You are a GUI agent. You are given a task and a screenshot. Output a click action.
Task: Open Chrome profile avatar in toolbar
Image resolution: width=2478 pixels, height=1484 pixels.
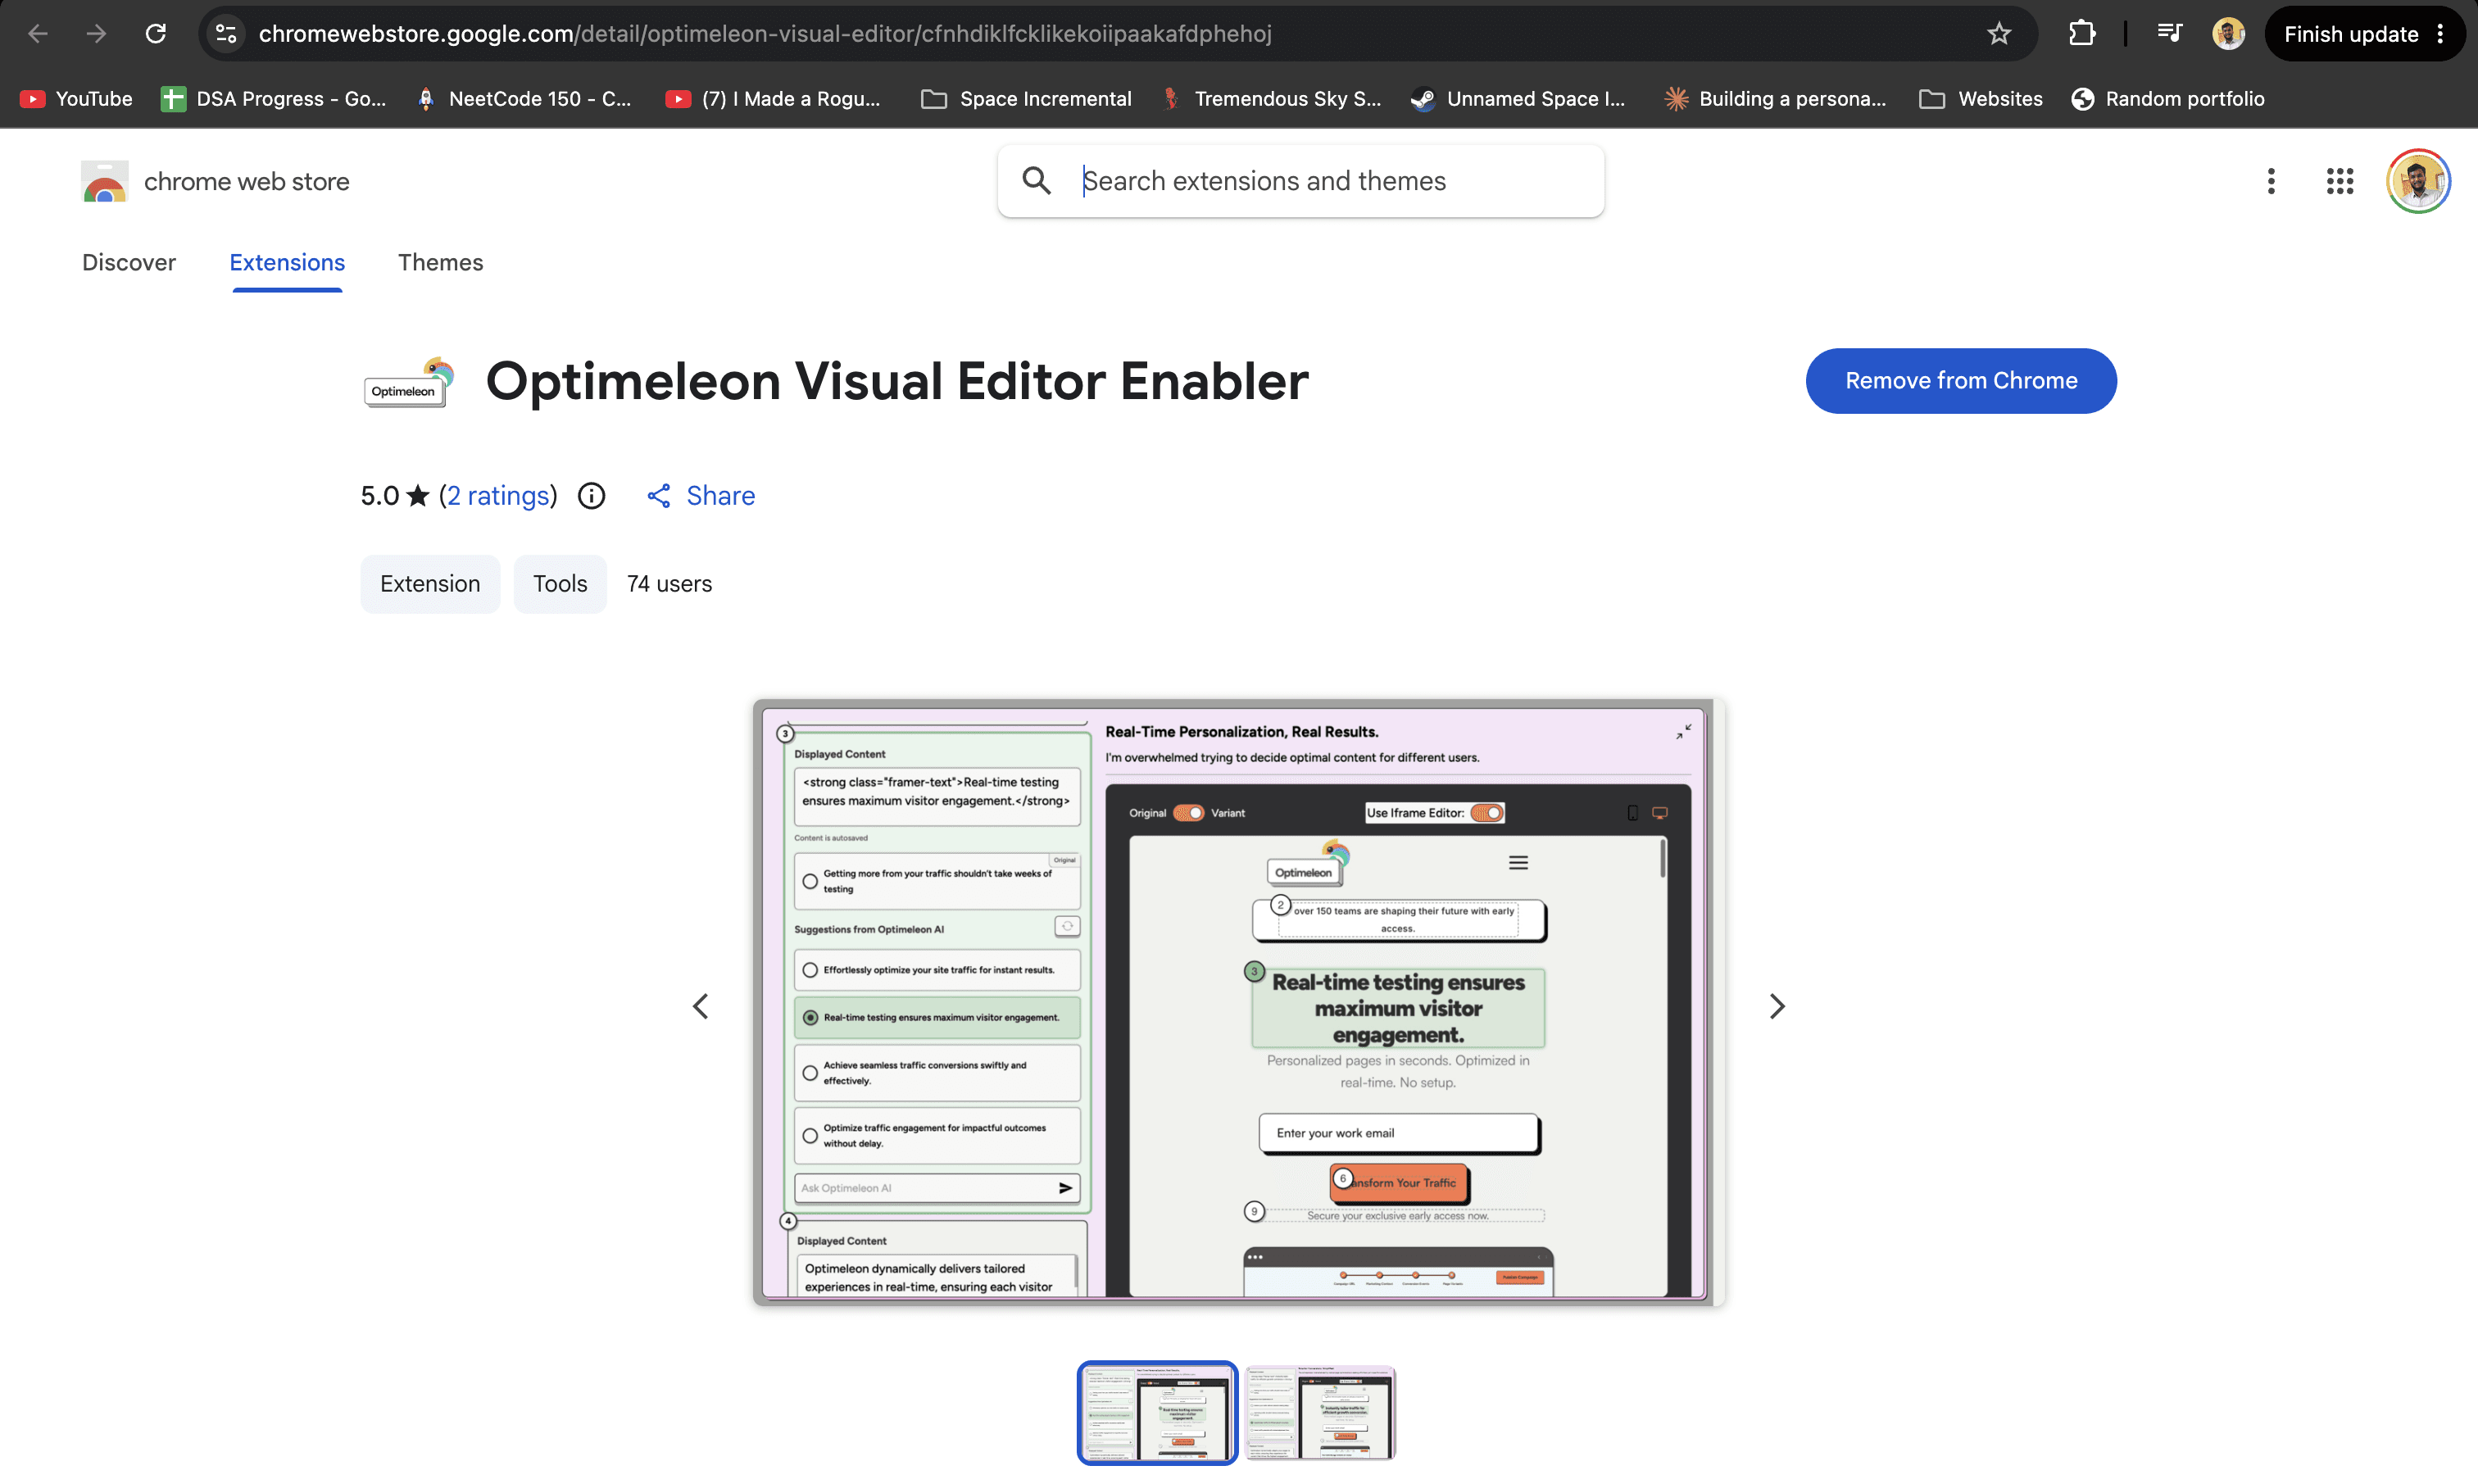(x=2229, y=34)
